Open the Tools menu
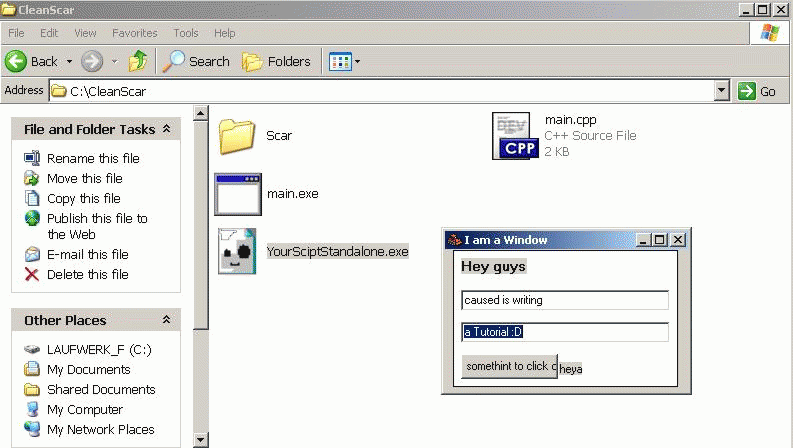 click(x=185, y=33)
